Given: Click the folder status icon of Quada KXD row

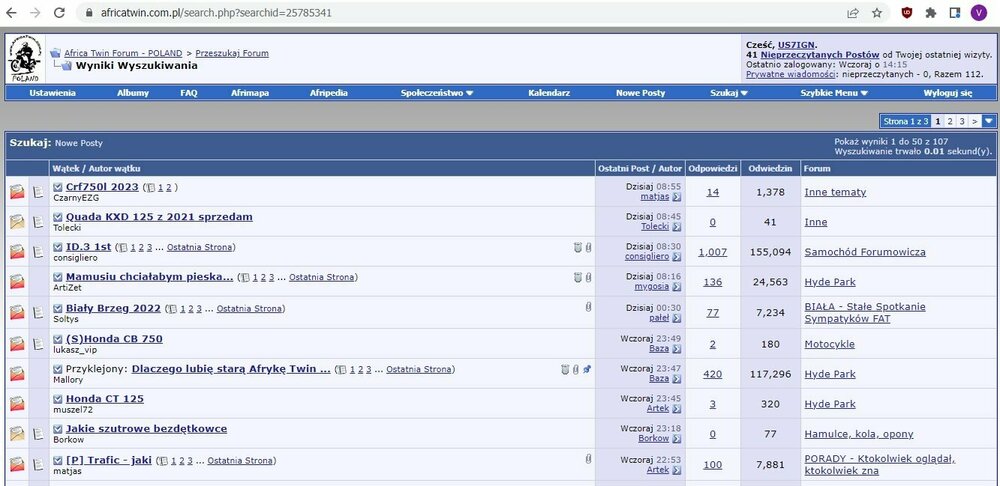Looking at the screenshot, I should (x=17, y=221).
